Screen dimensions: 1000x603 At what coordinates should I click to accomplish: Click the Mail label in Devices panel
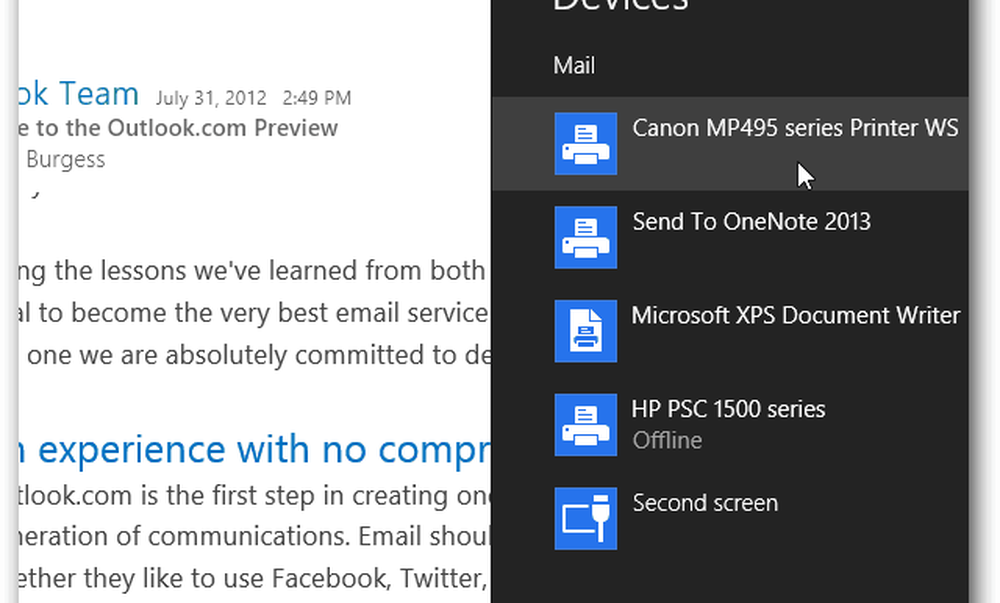coord(574,65)
